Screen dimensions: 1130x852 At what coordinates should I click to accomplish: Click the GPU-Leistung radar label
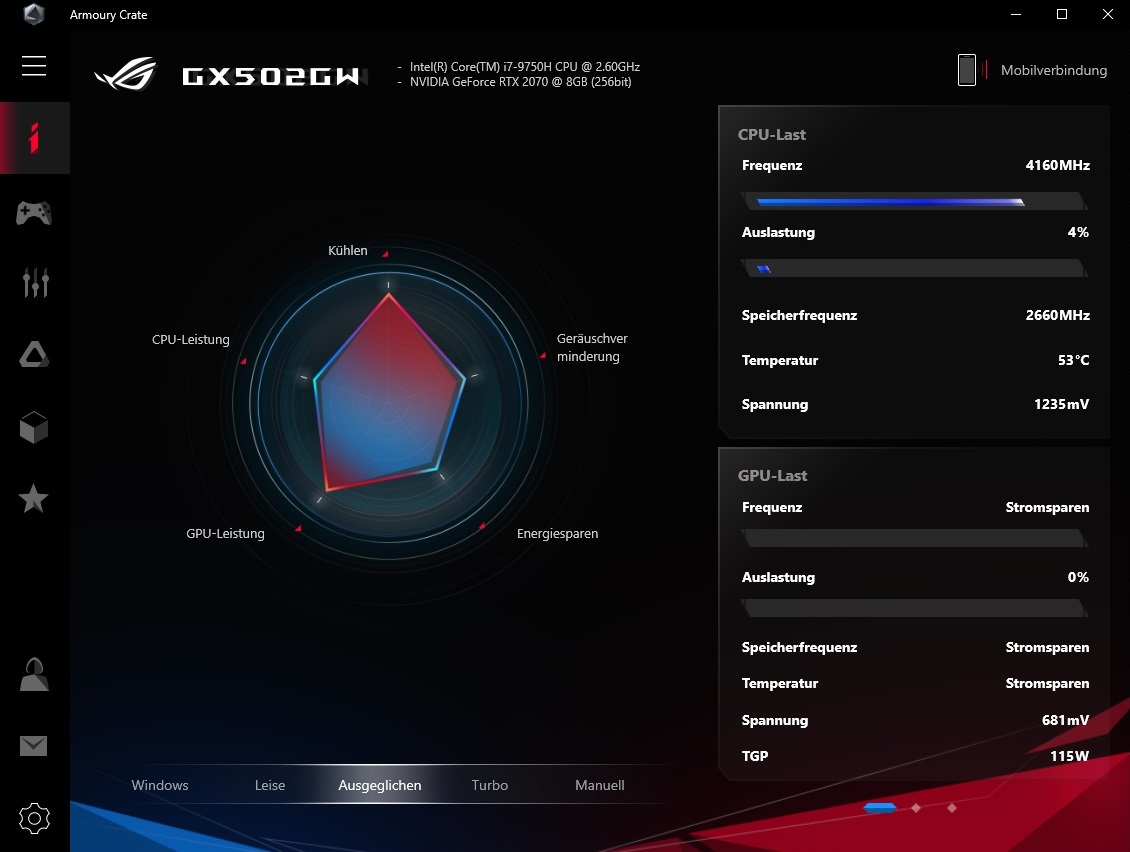225,533
